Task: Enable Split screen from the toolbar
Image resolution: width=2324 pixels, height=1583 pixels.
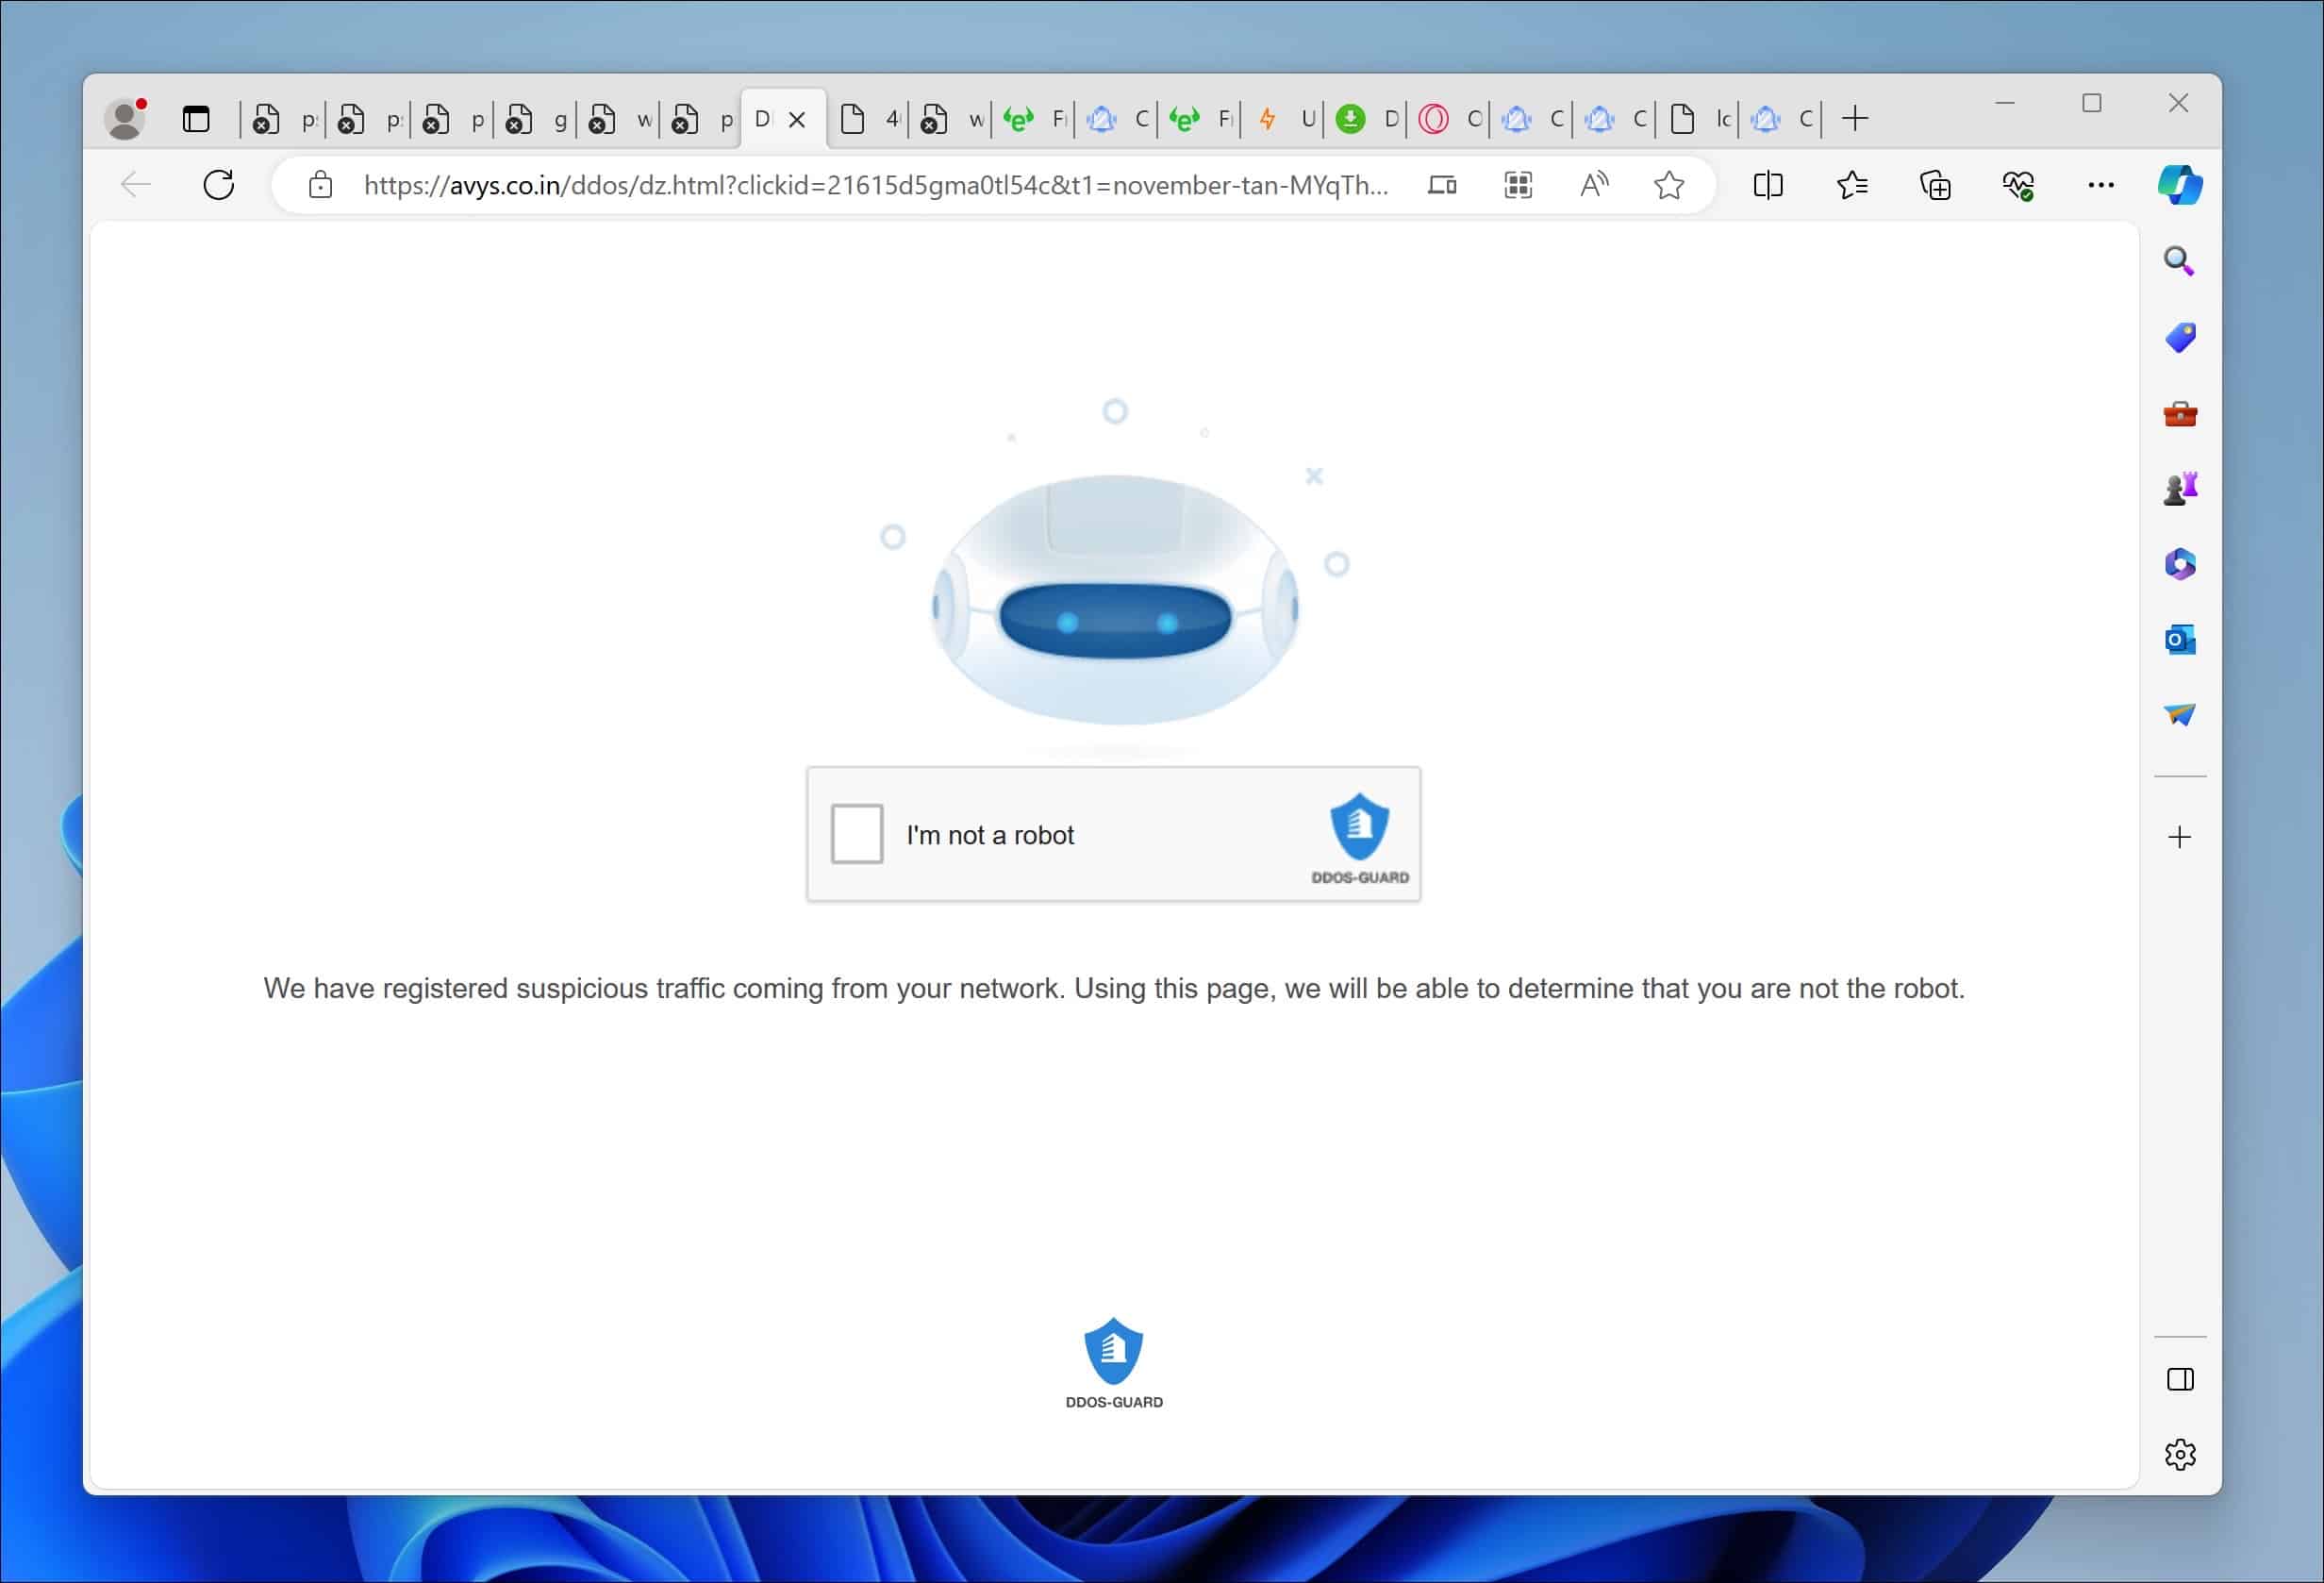Action: click(x=1768, y=185)
